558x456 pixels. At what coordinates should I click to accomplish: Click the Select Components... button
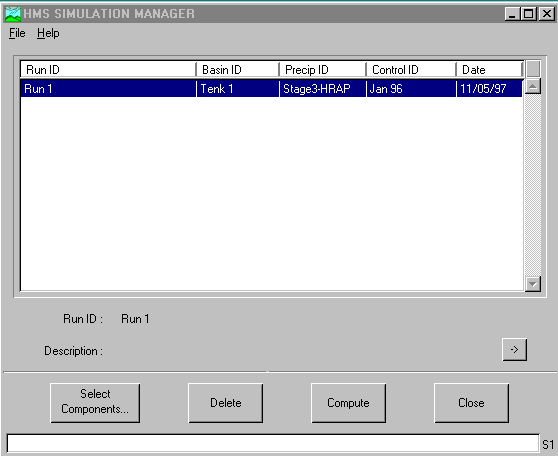[x=95, y=403]
